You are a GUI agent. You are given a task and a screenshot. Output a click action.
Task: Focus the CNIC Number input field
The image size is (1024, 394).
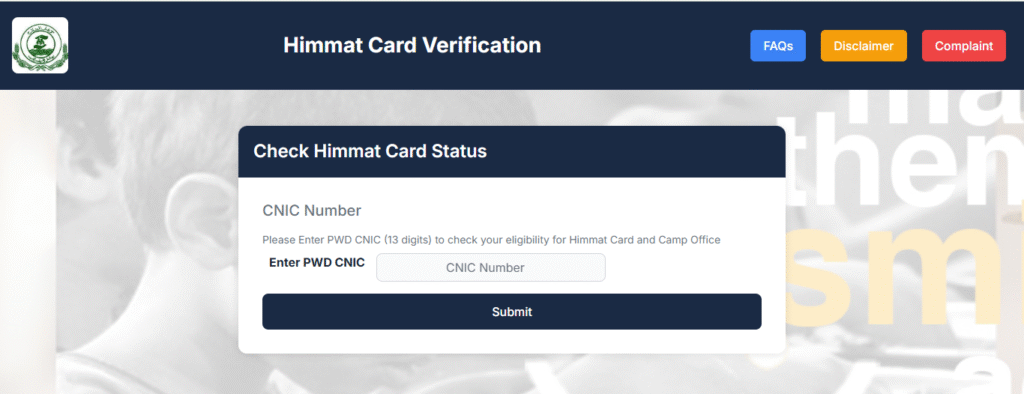[x=491, y=267]
